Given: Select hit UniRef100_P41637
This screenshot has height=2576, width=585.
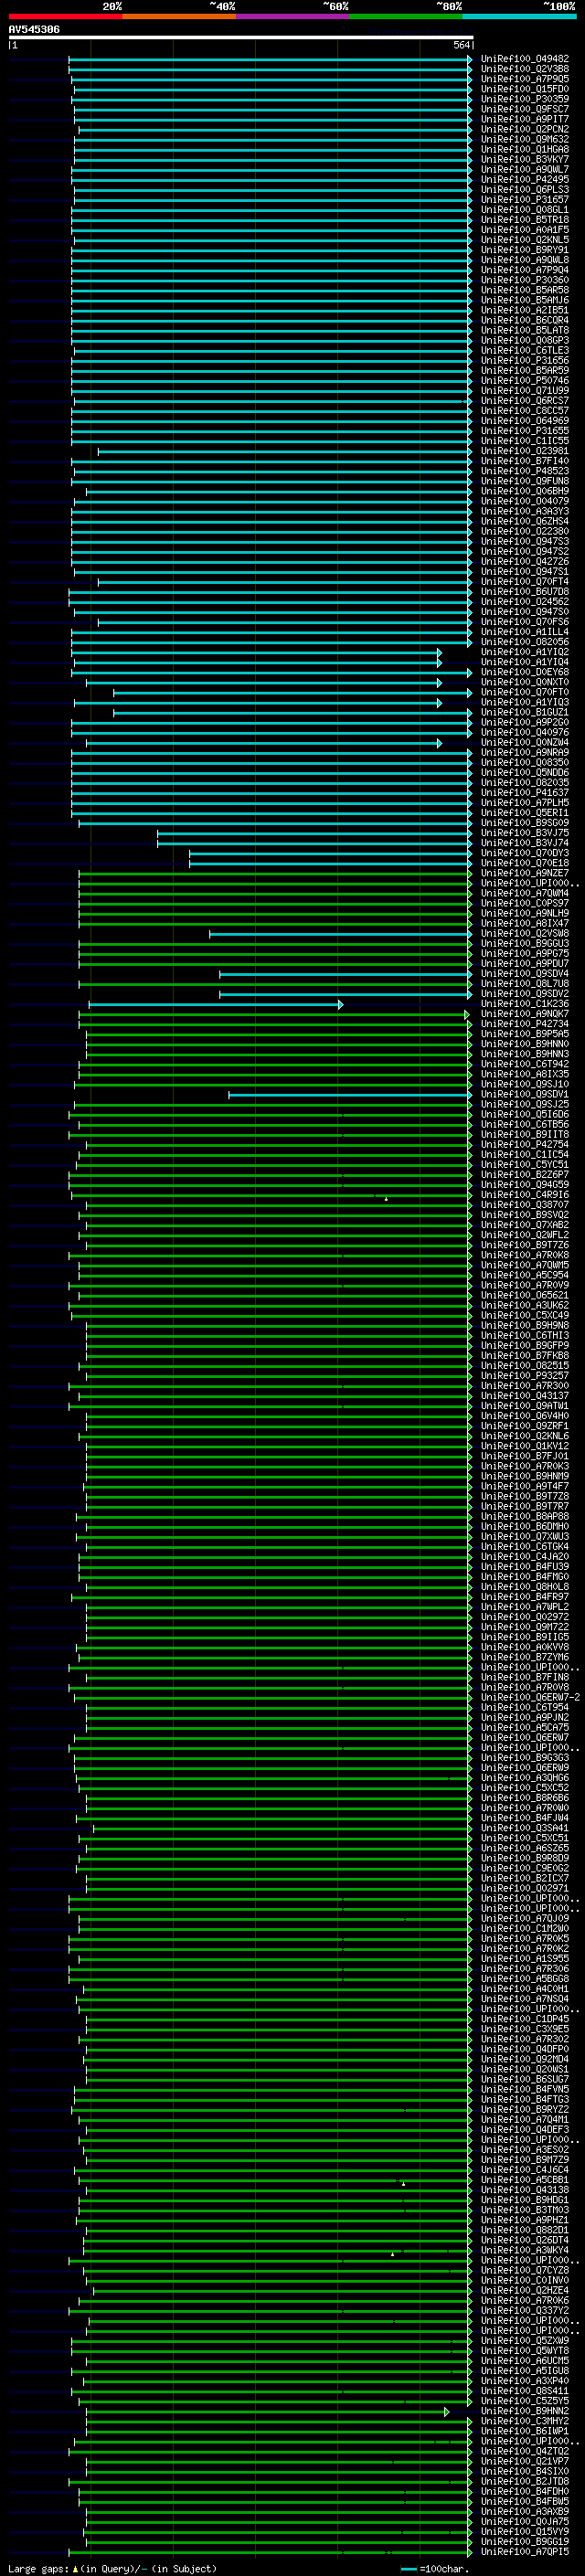Looking at the screenshot, I should (524, 793).
